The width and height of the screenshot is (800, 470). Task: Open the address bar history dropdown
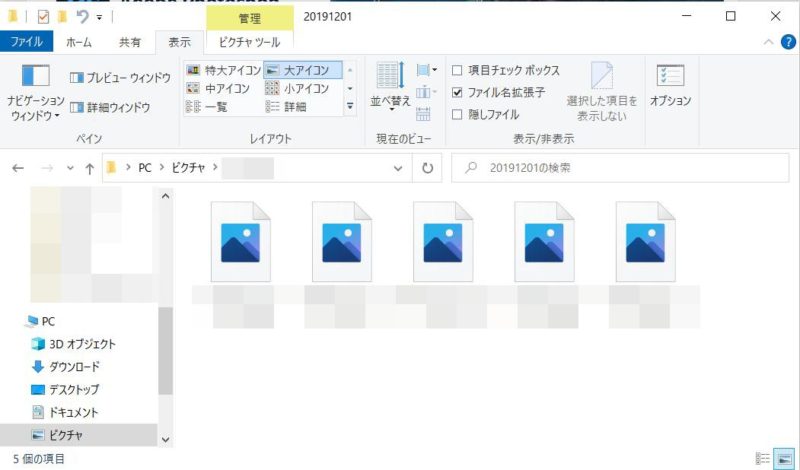pos(398,168)
